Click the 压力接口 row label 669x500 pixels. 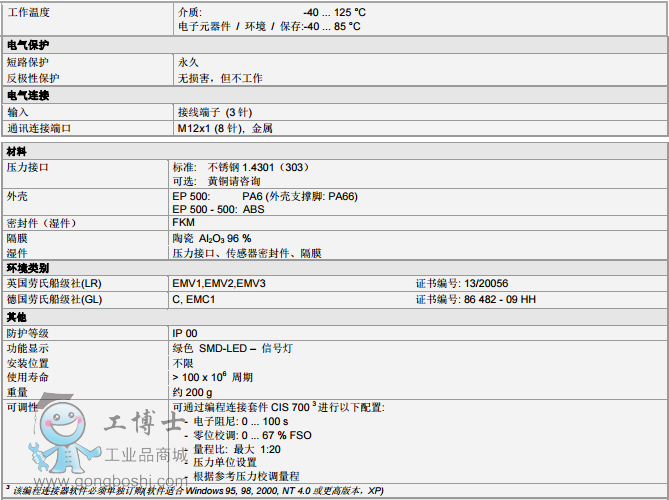point(28,166)
